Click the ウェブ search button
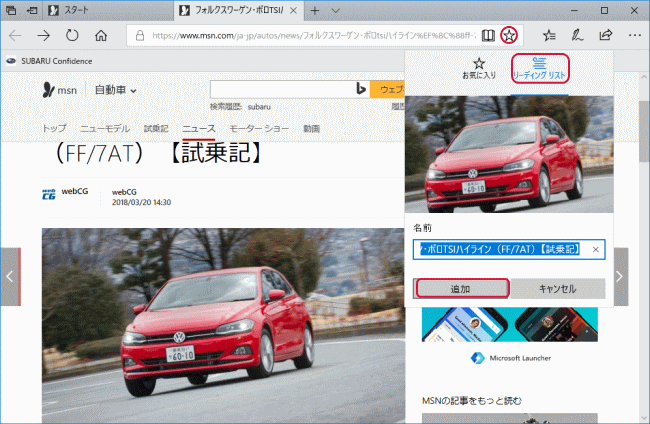This screenshot has height=424, width=650. click(x=388, y=90)
